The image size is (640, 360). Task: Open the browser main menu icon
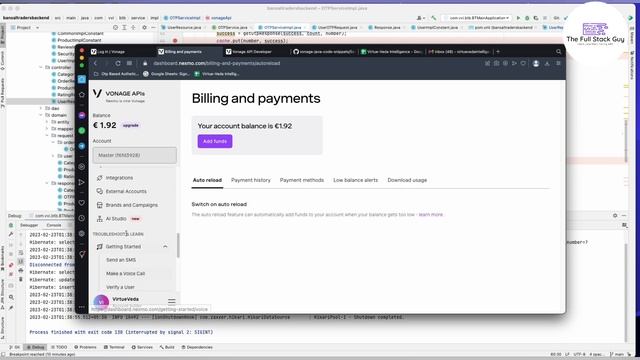tap(558, 64)
